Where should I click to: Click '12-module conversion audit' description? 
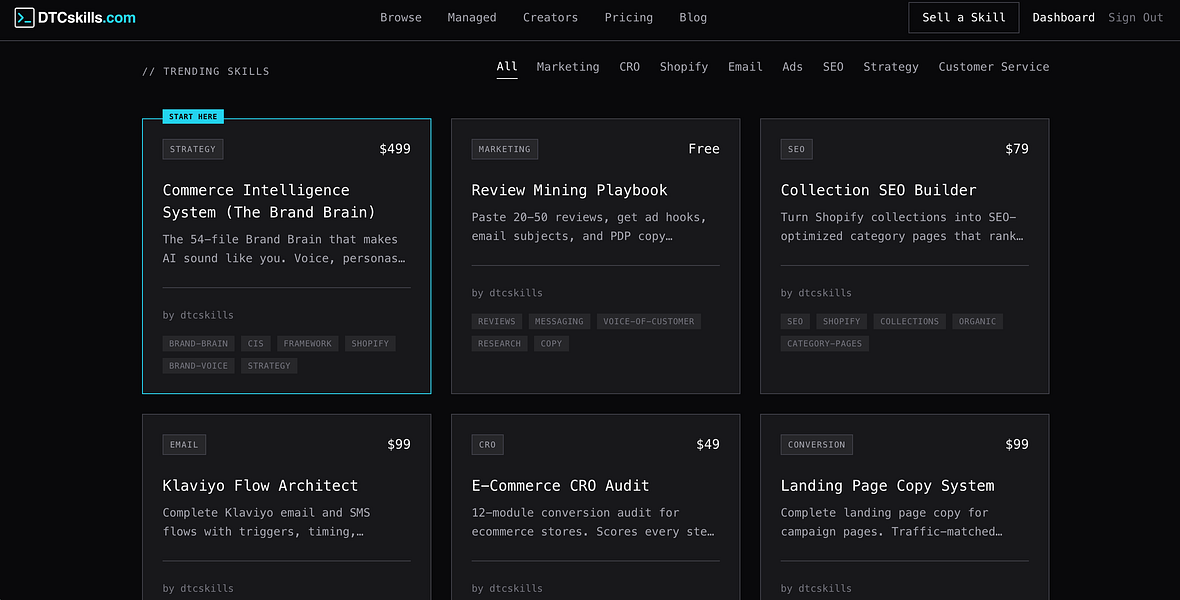click(593, 522)
